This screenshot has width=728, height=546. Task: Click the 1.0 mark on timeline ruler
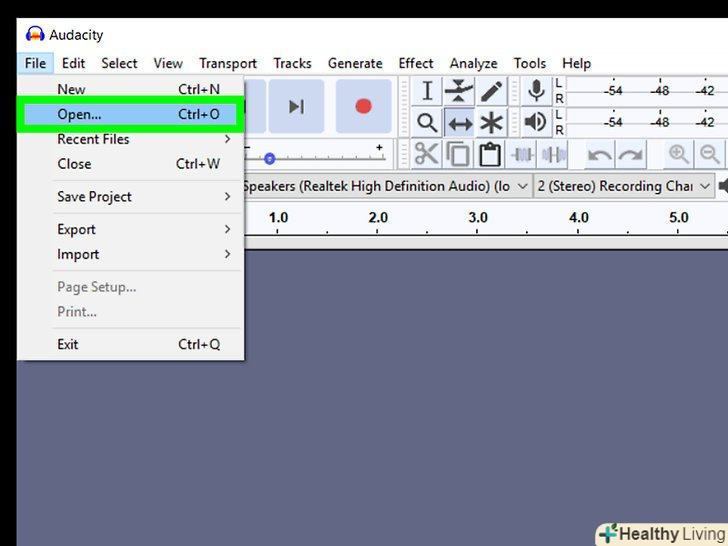point(278,218)
